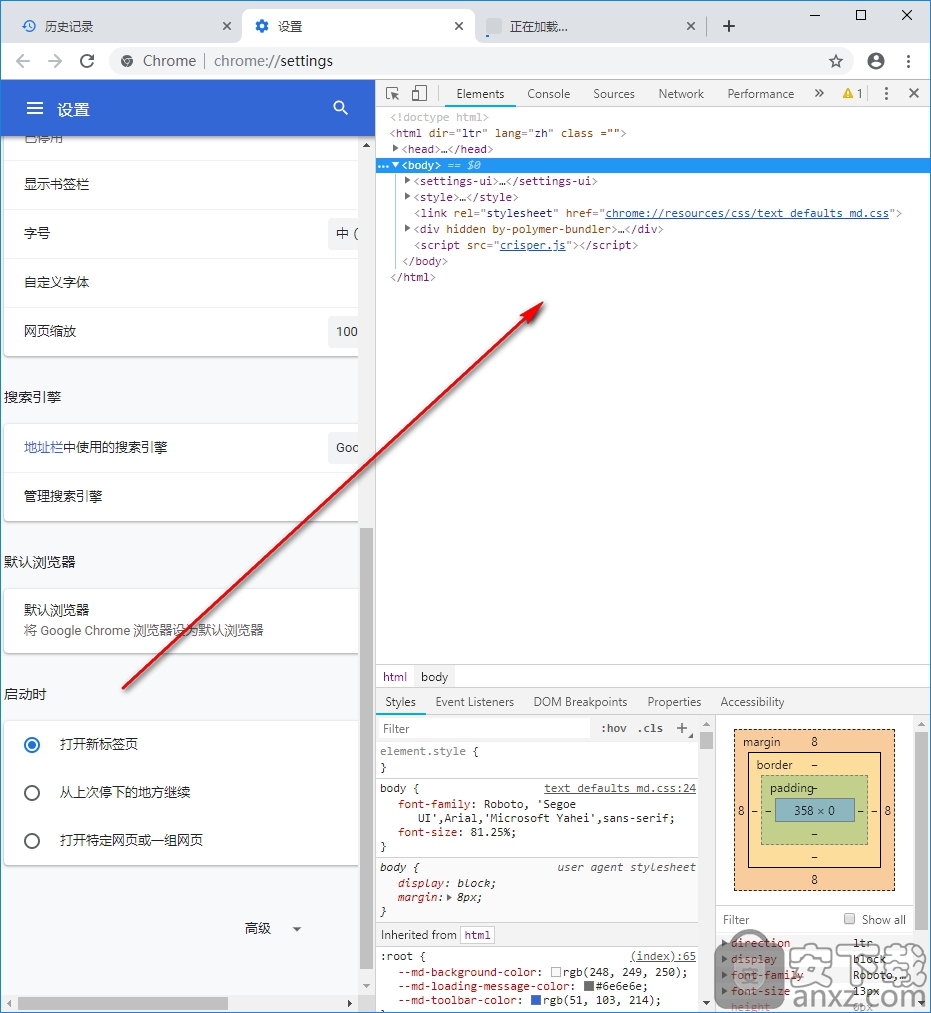Click the inspect element picker icon

coord(393,94)
